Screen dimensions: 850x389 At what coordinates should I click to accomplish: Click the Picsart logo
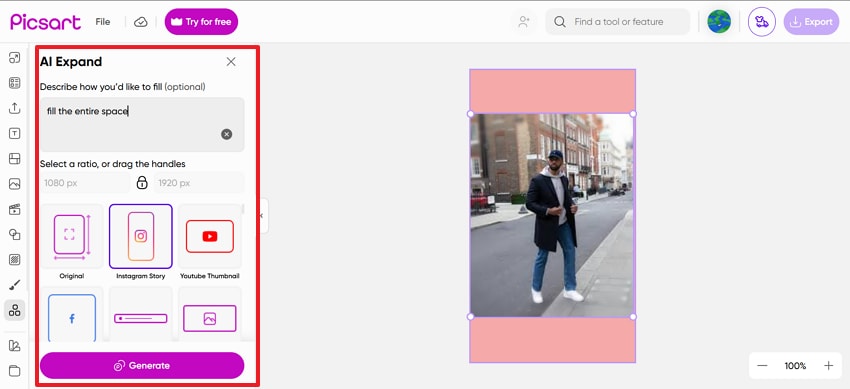pos(46,22)
